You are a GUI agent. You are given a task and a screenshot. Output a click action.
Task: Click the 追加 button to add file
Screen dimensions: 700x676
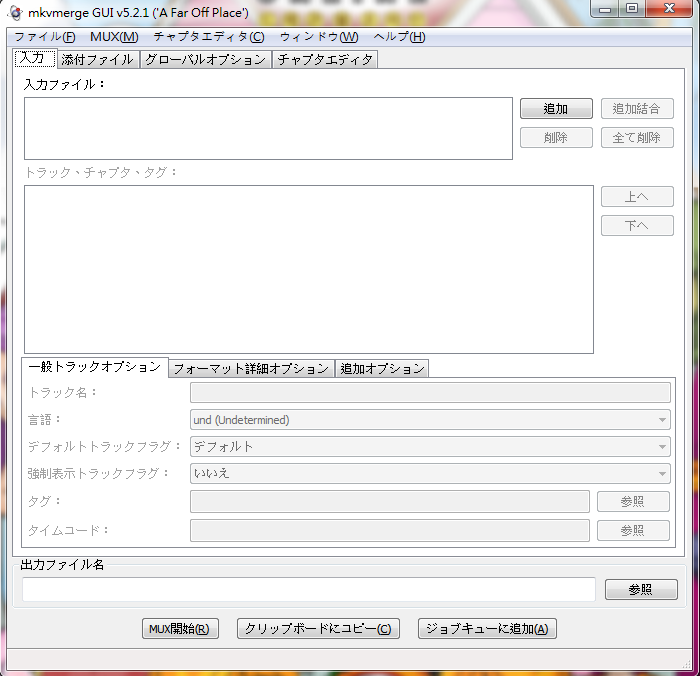pos(556,109)
